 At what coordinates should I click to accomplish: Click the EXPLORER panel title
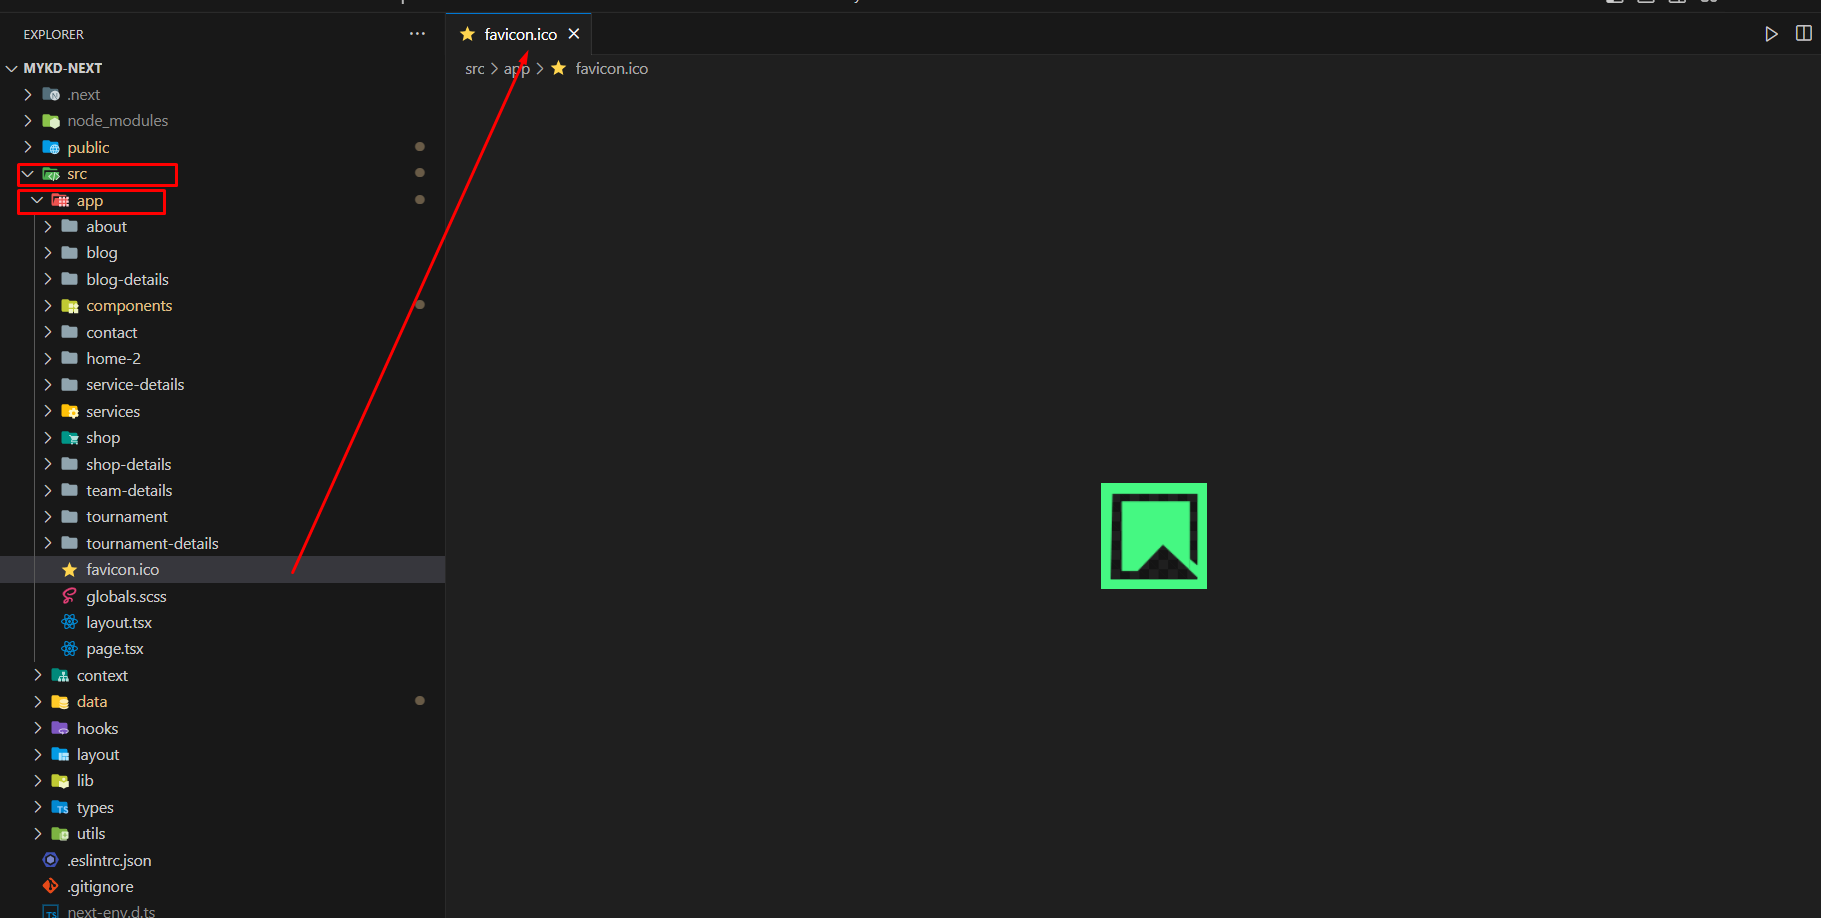click(53, 34)
